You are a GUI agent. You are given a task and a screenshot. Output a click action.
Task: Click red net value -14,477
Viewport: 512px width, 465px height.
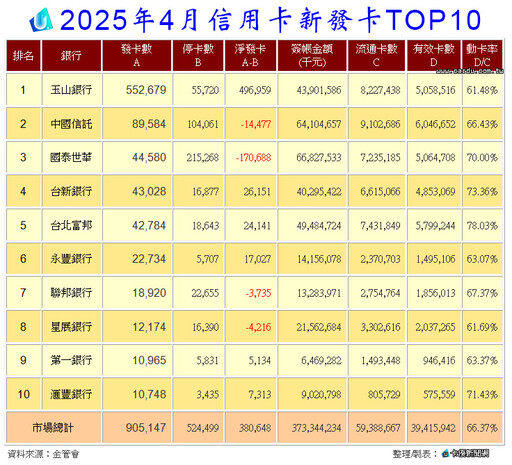pyautogui.click(x=256, y=124)
